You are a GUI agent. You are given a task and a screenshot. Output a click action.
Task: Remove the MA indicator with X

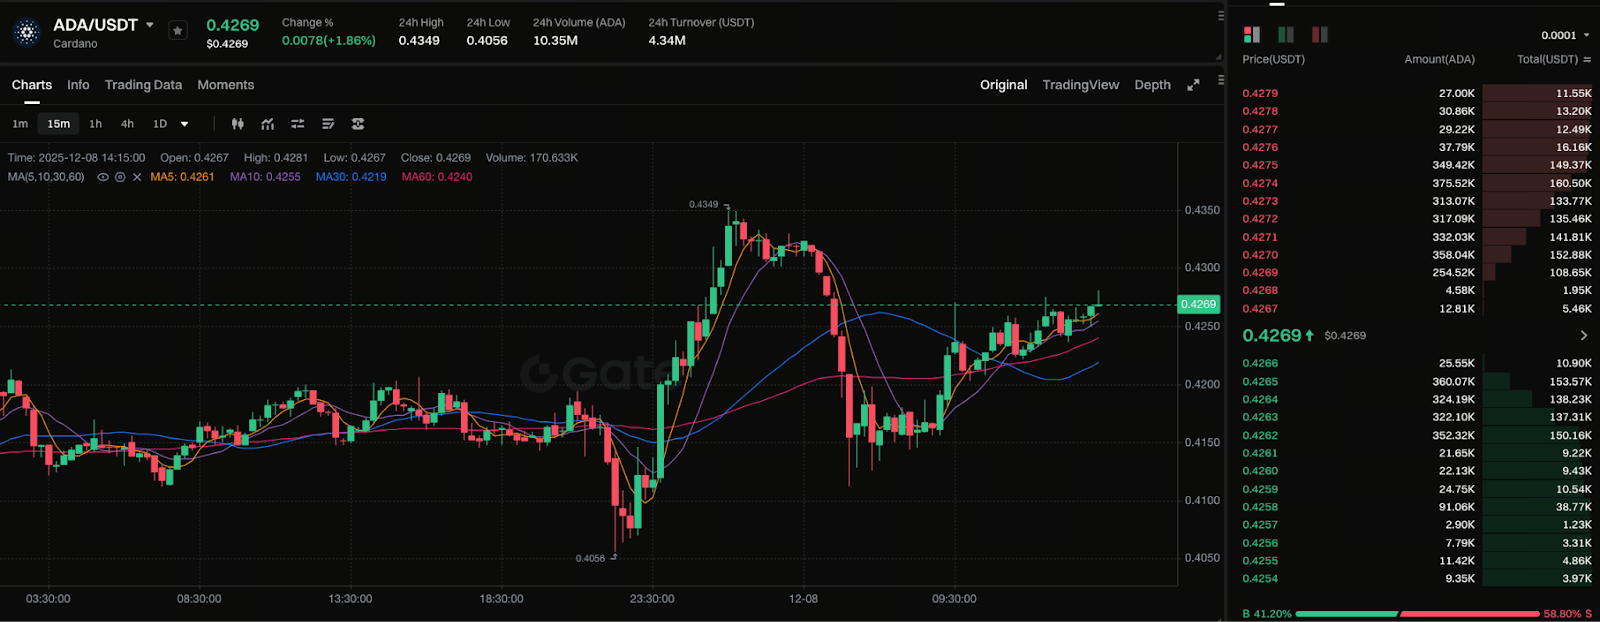pyautogui.click(x=137, y=177)
